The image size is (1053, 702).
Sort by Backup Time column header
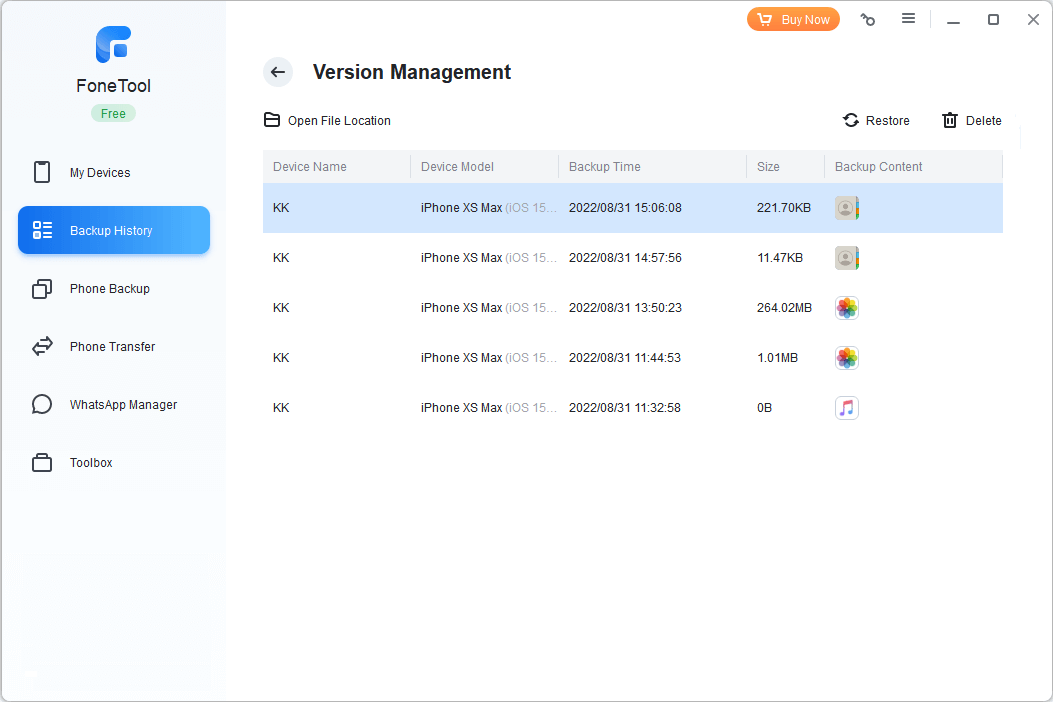pyautogui.click(x=605, y=167)
